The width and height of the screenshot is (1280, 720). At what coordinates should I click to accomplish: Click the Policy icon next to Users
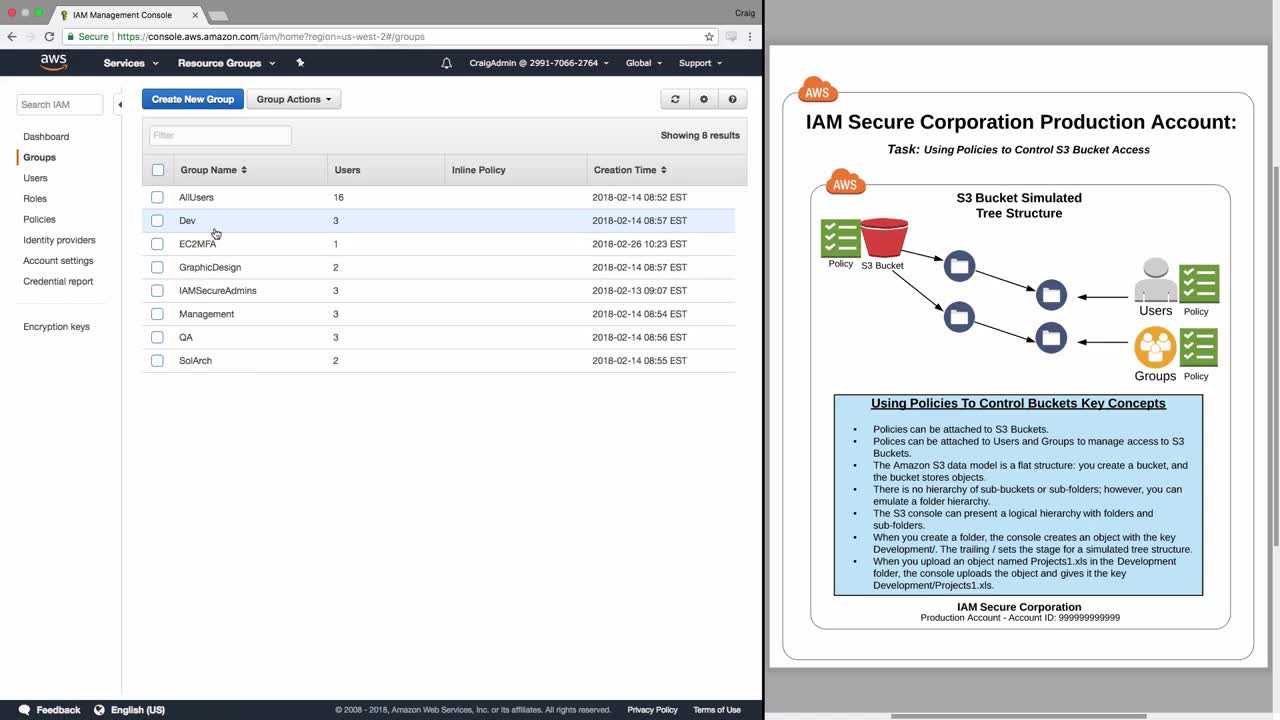click(1198, 284)
